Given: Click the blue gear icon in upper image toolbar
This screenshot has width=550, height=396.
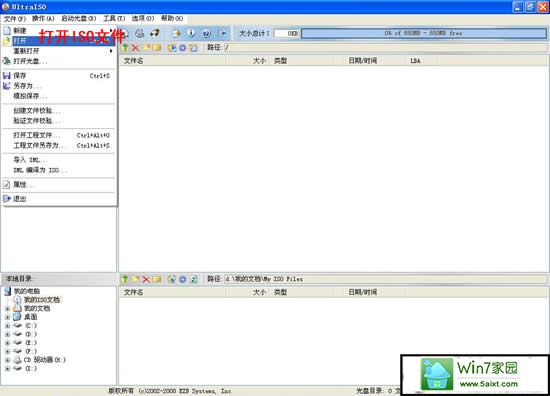Looking at the screenshot, I should point(182,48).
